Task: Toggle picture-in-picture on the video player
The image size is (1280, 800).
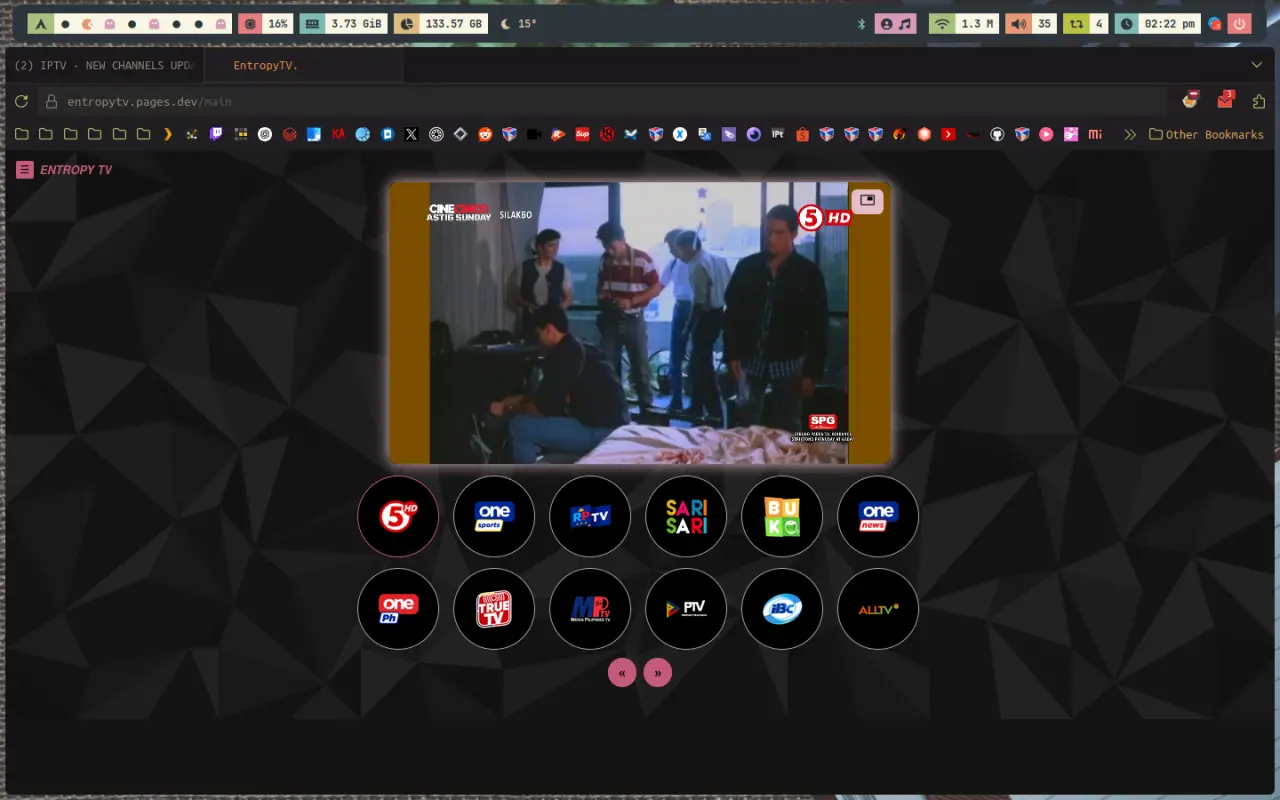Action: [x=867, y=201]
